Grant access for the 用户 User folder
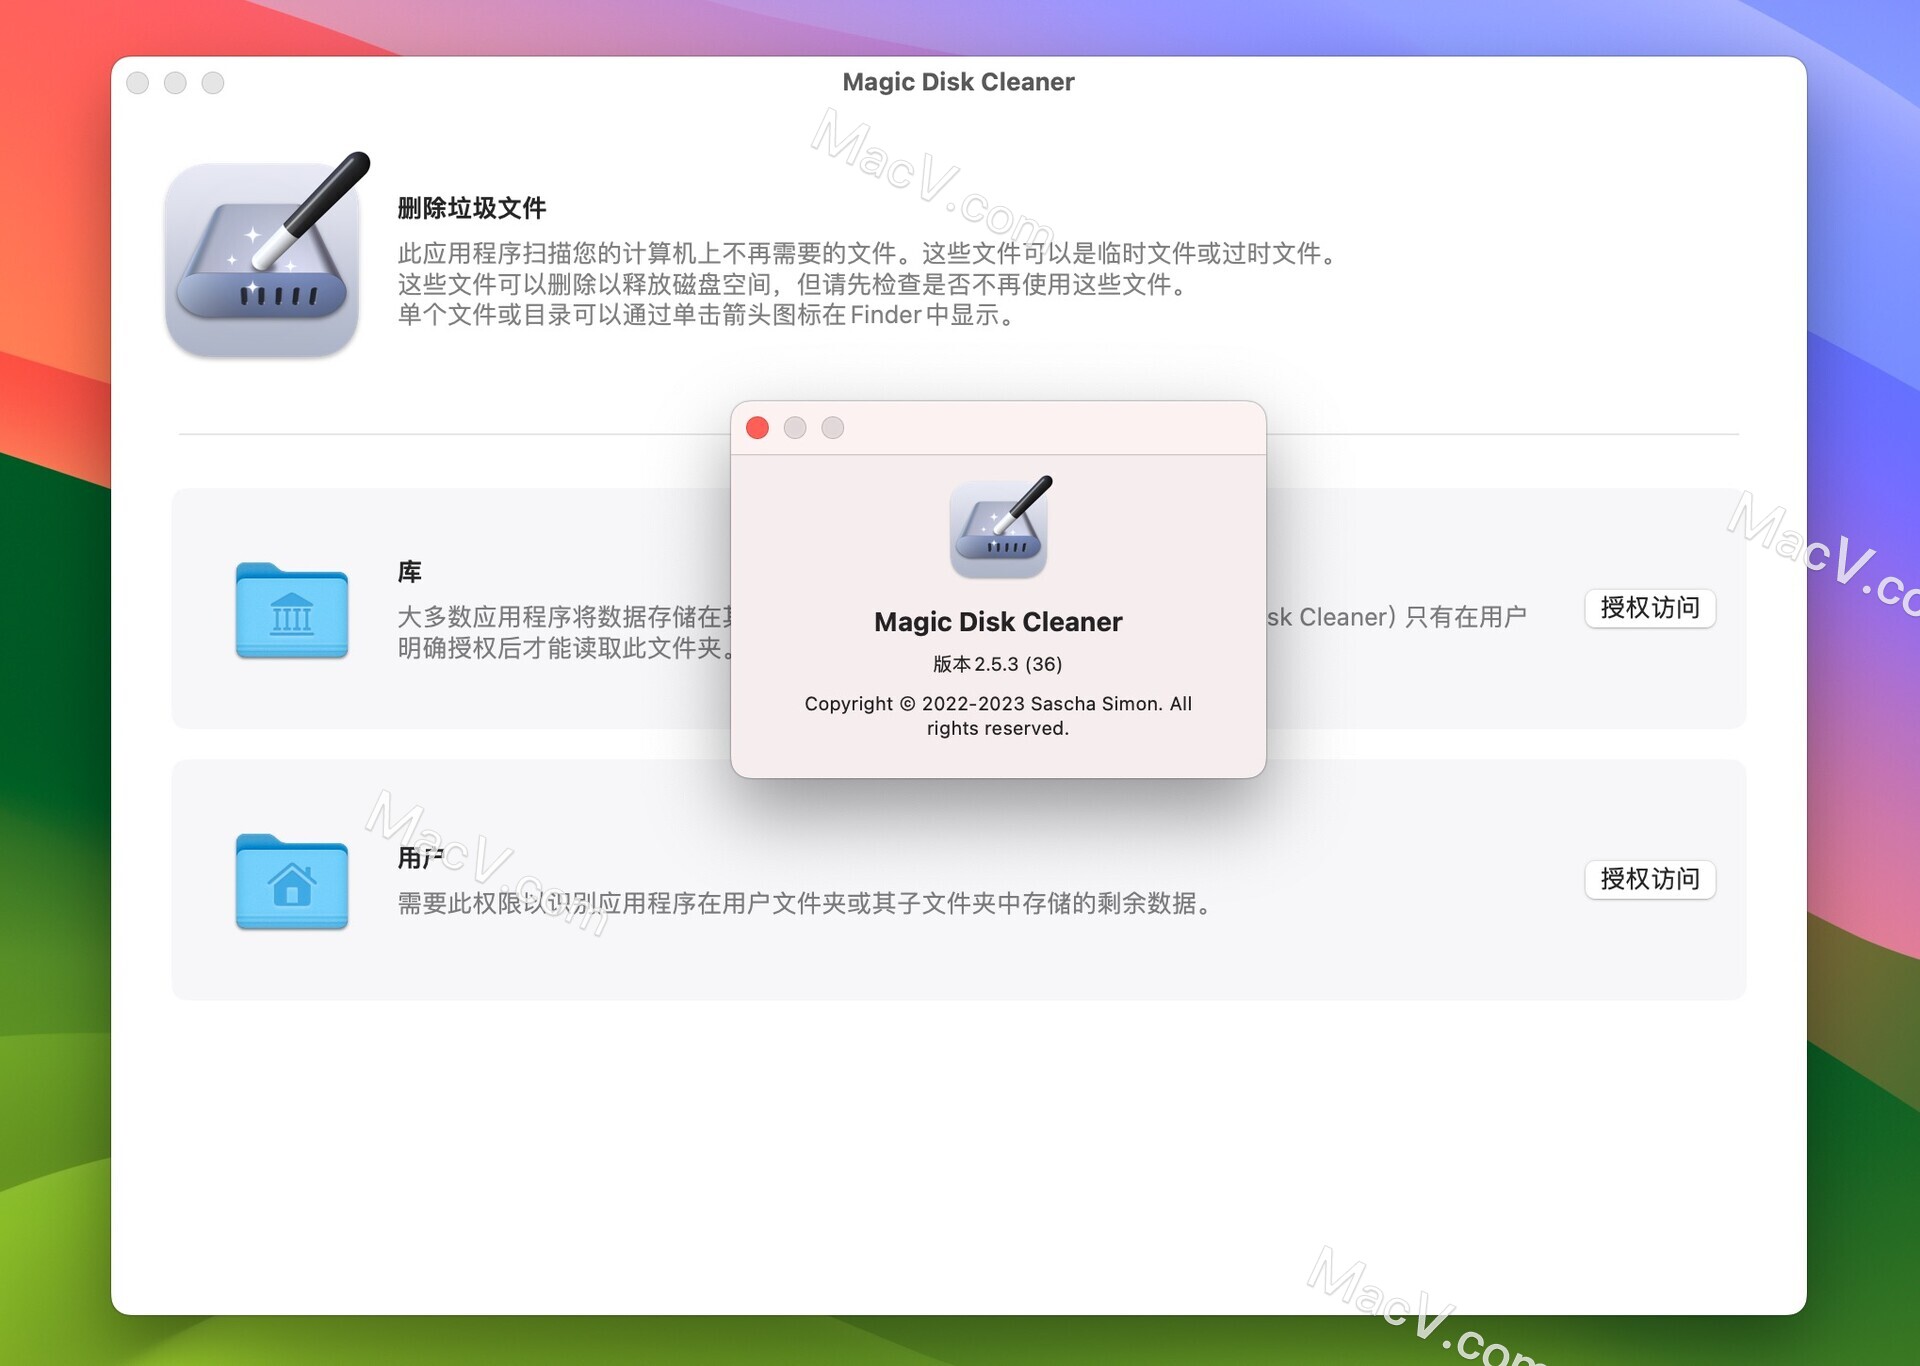The image size is (1920, 1366). 1650,879
